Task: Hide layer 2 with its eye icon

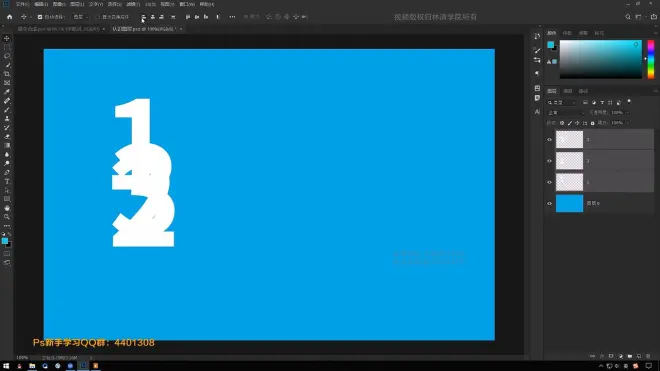Action: click(549, 161)
